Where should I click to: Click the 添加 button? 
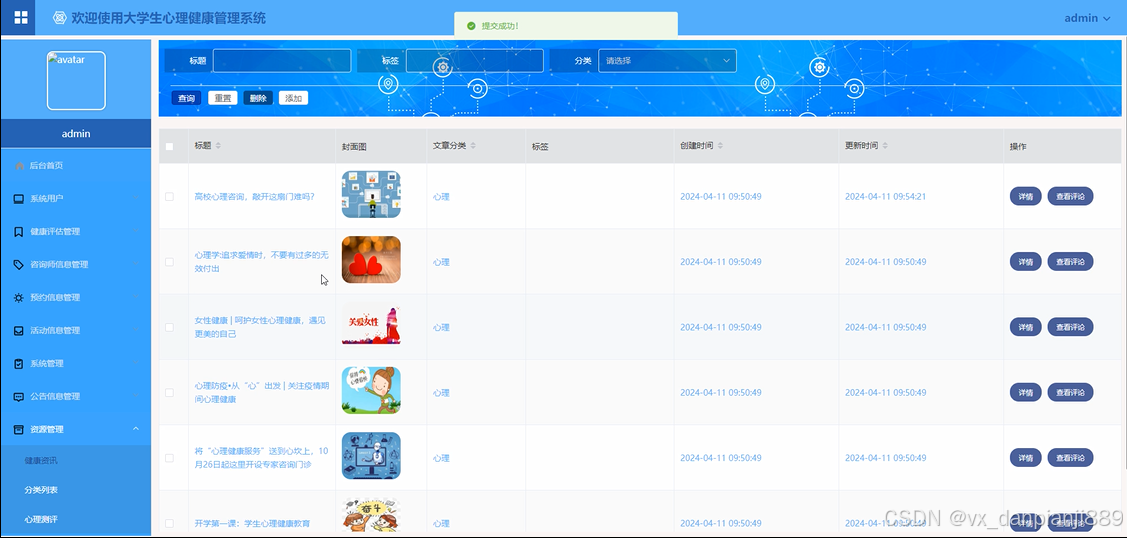pos(293,98)
